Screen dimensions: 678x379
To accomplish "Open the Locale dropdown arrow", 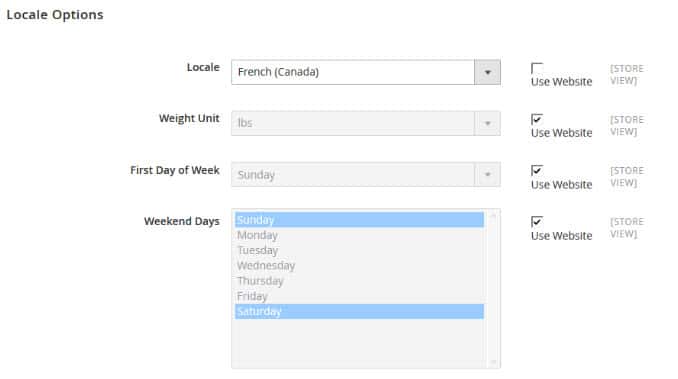I will point(487,72).
